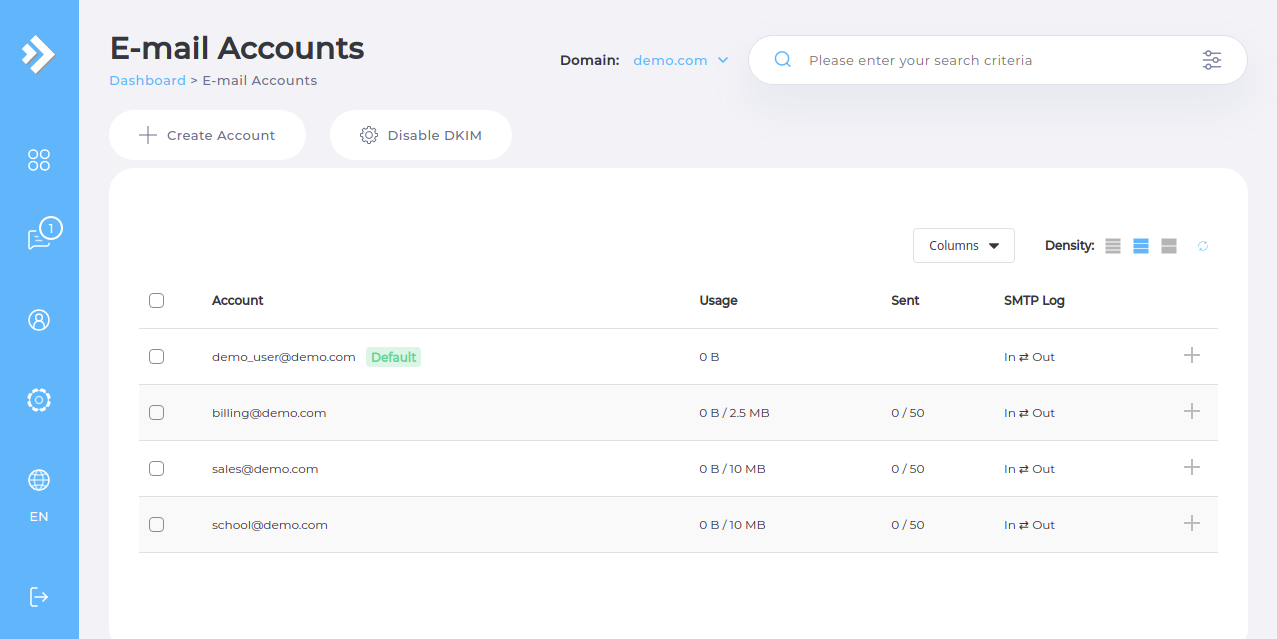Open SMTP Log In/Out for billing@demo.com
The image size is (1277, 639).
(1029, 413)
